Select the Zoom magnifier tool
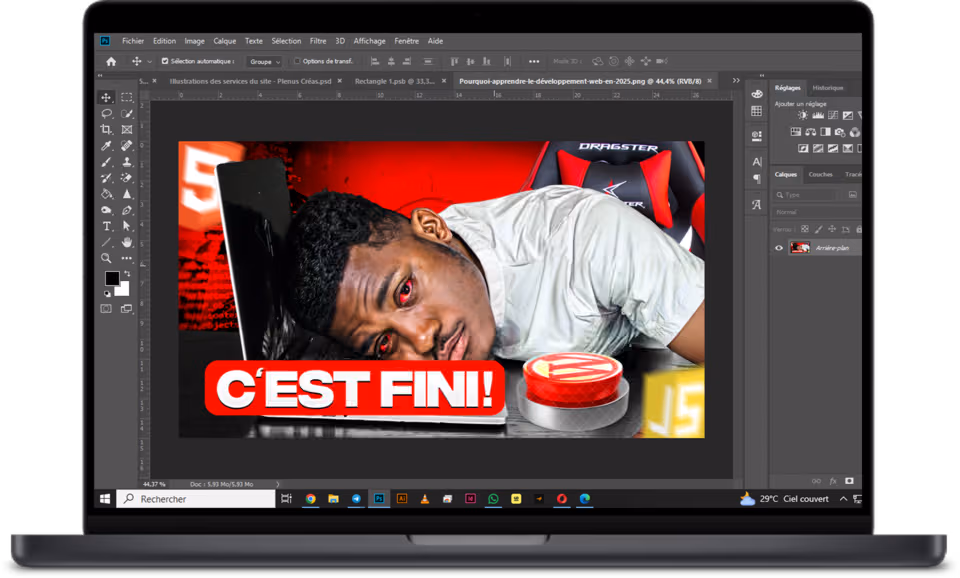This screenshot has height=578, width=960. (106, 258)
